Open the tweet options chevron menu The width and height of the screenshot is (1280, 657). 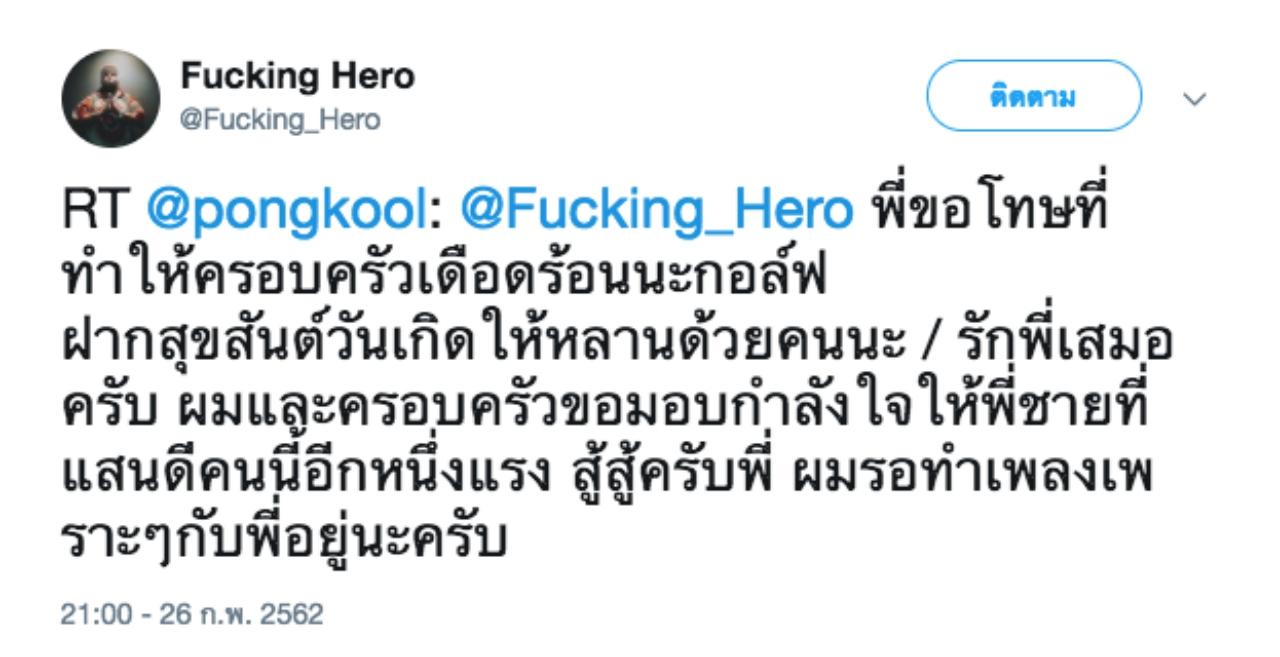coord(1194,99)
